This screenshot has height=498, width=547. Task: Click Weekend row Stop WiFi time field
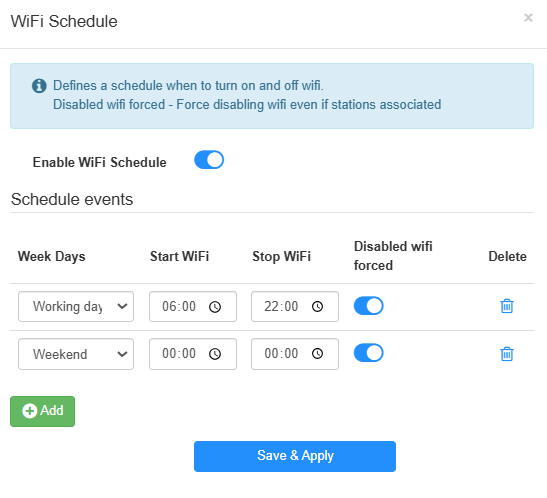coord(295,354)
